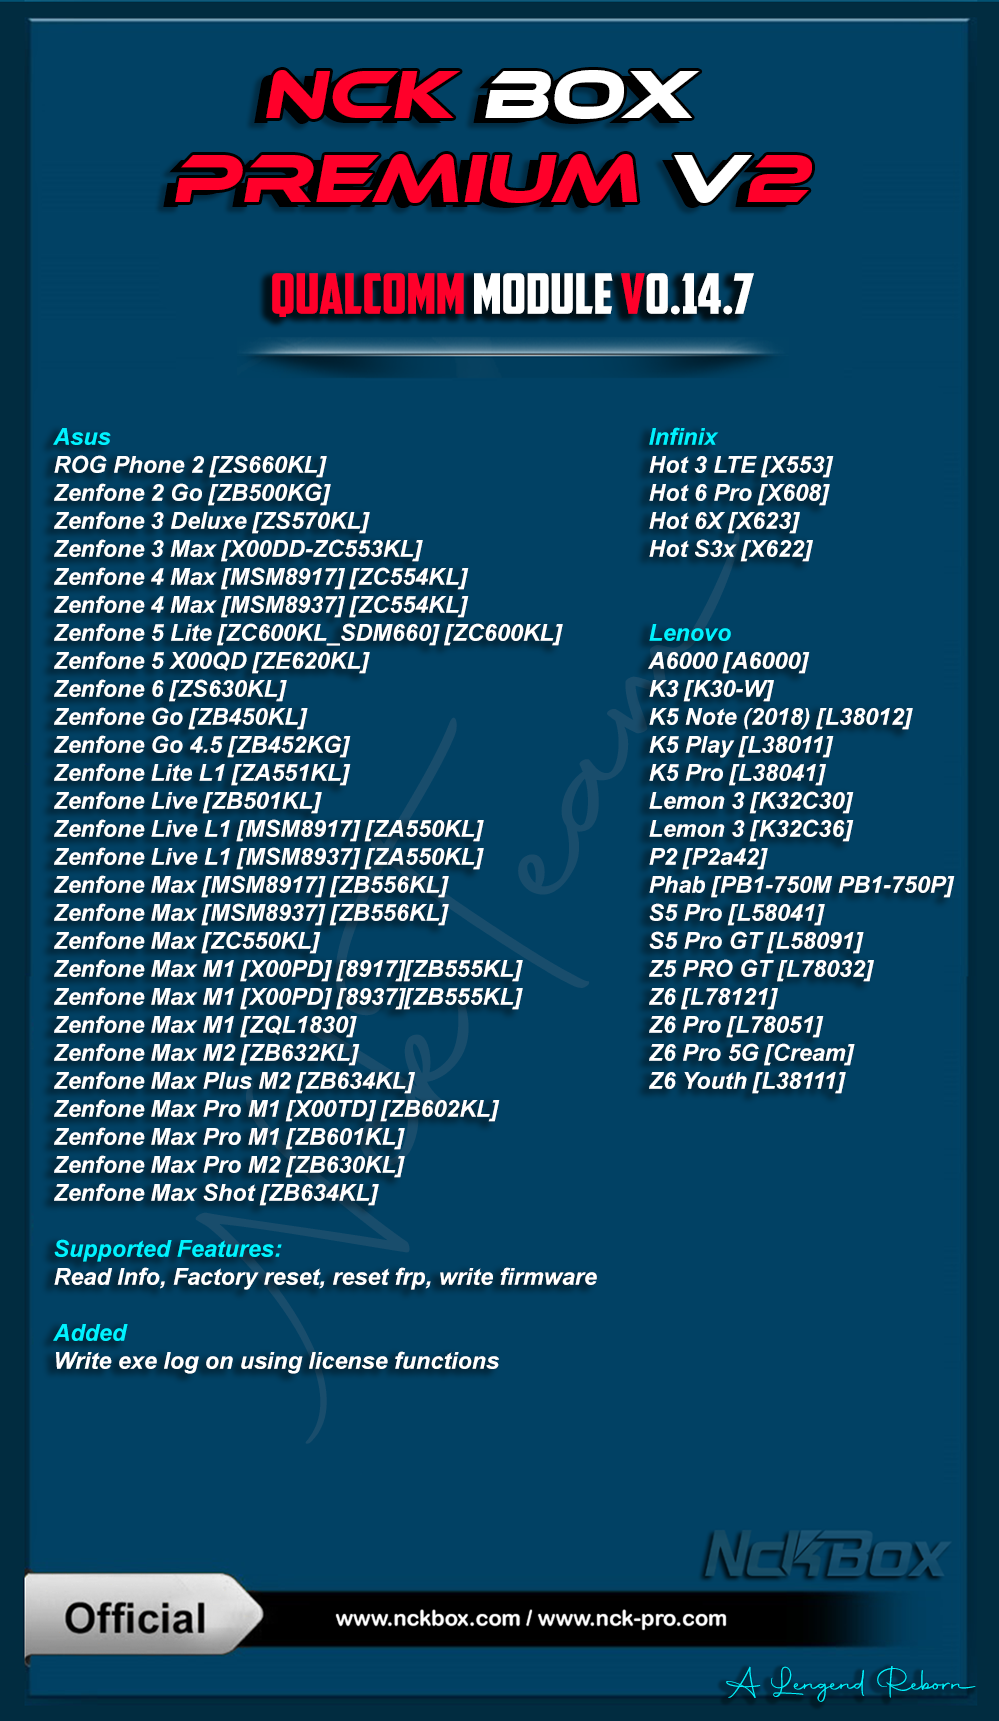Screen dimensions: 999x1721
Task: Click Lemon 3 [K32C30] entry
Action: click(x=751, y=801)
